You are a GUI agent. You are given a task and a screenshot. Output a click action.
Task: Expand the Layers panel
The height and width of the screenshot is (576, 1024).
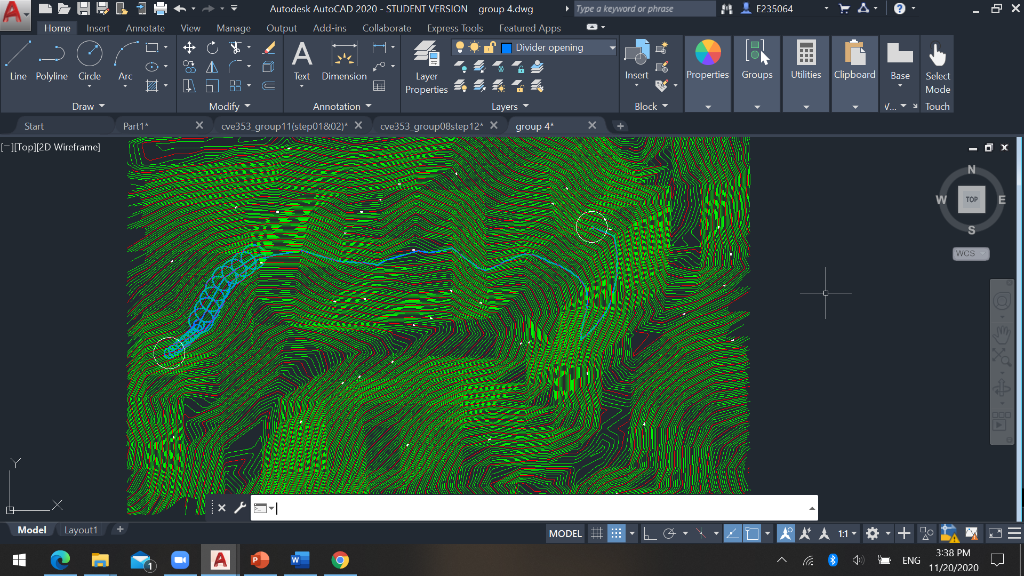510,106
